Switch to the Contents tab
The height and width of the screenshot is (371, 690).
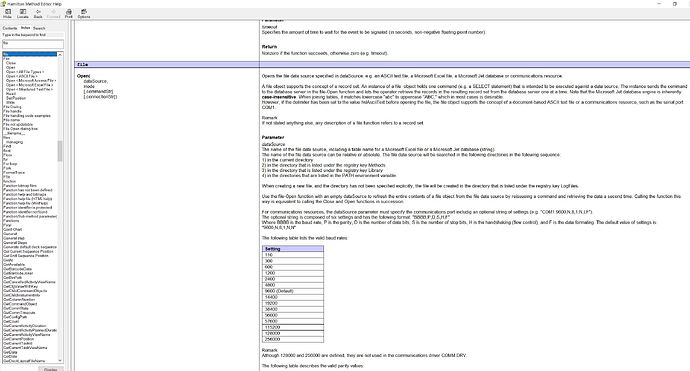pyautogui.click(x=10, y=28)
